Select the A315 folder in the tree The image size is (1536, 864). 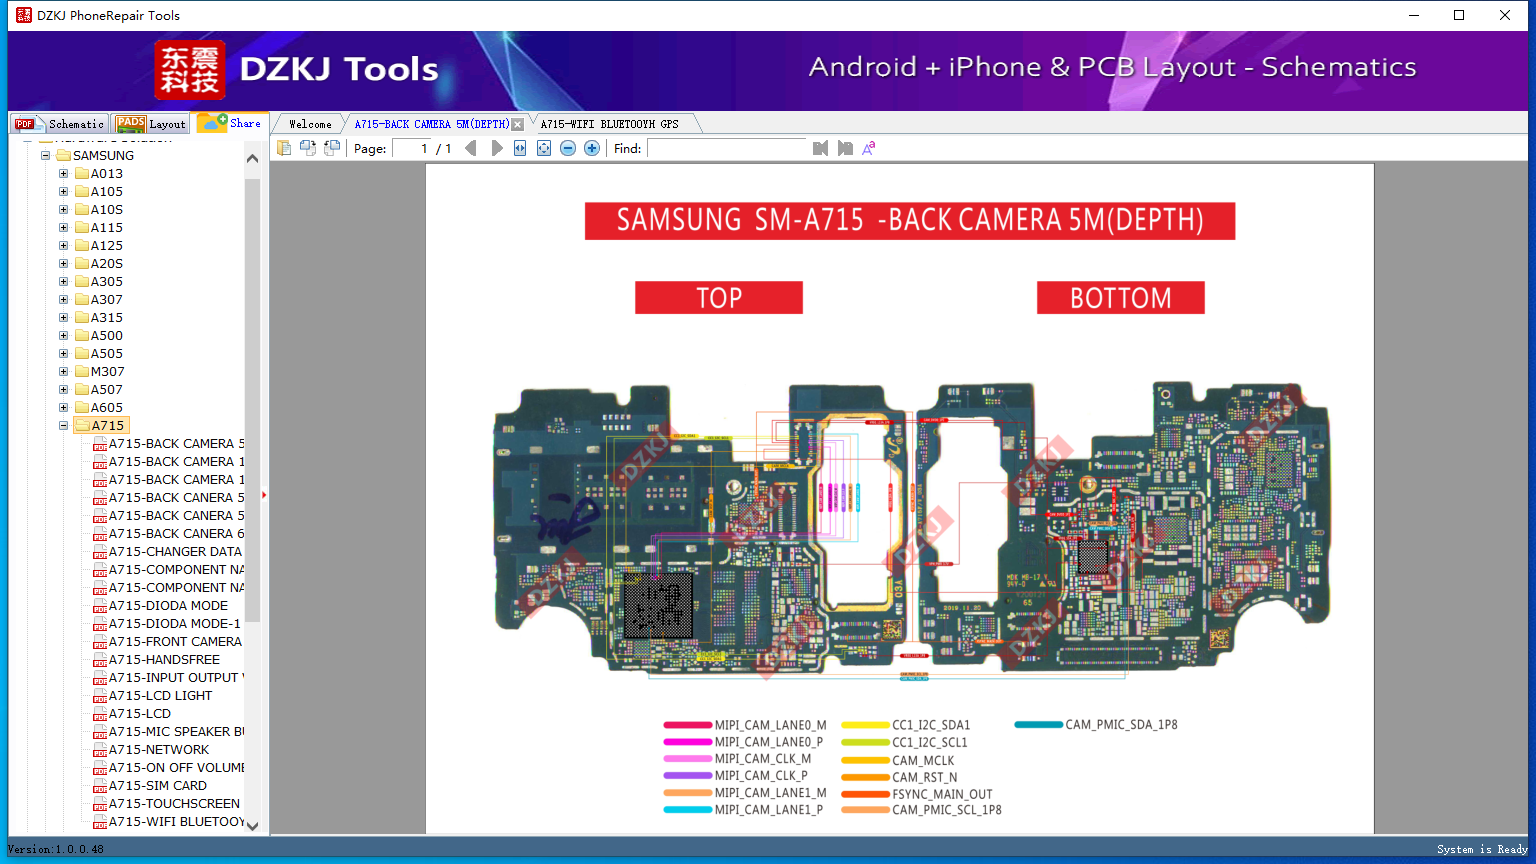click(x=107, y=318)
